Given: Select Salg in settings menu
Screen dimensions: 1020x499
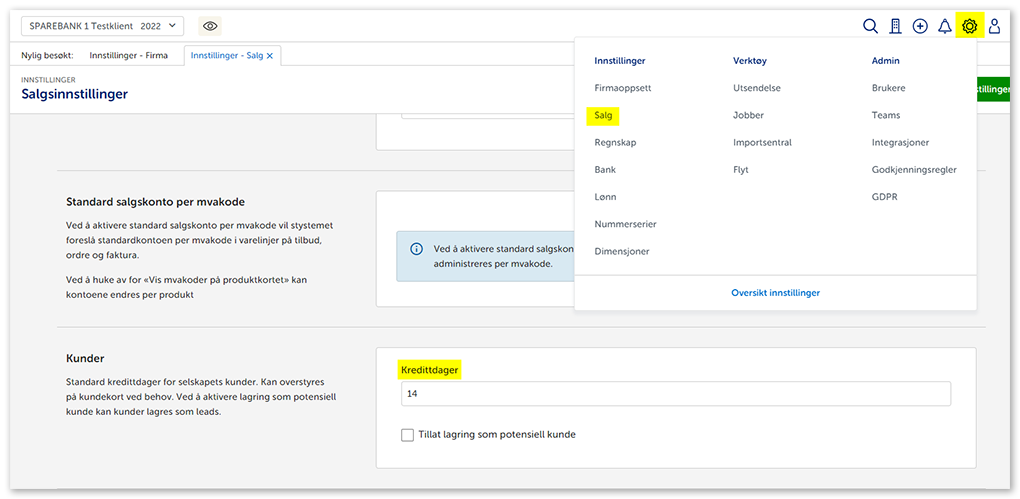Looking at the screenshot, I should (603, 116).
